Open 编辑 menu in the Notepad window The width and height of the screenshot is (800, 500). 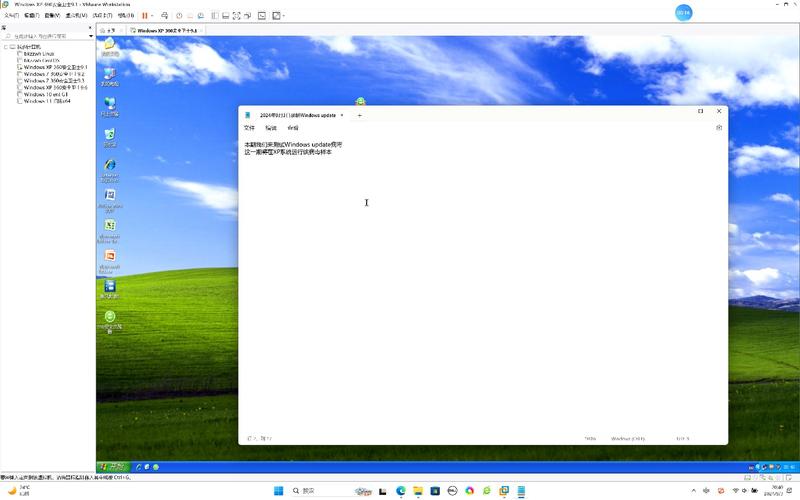[271, 128]
